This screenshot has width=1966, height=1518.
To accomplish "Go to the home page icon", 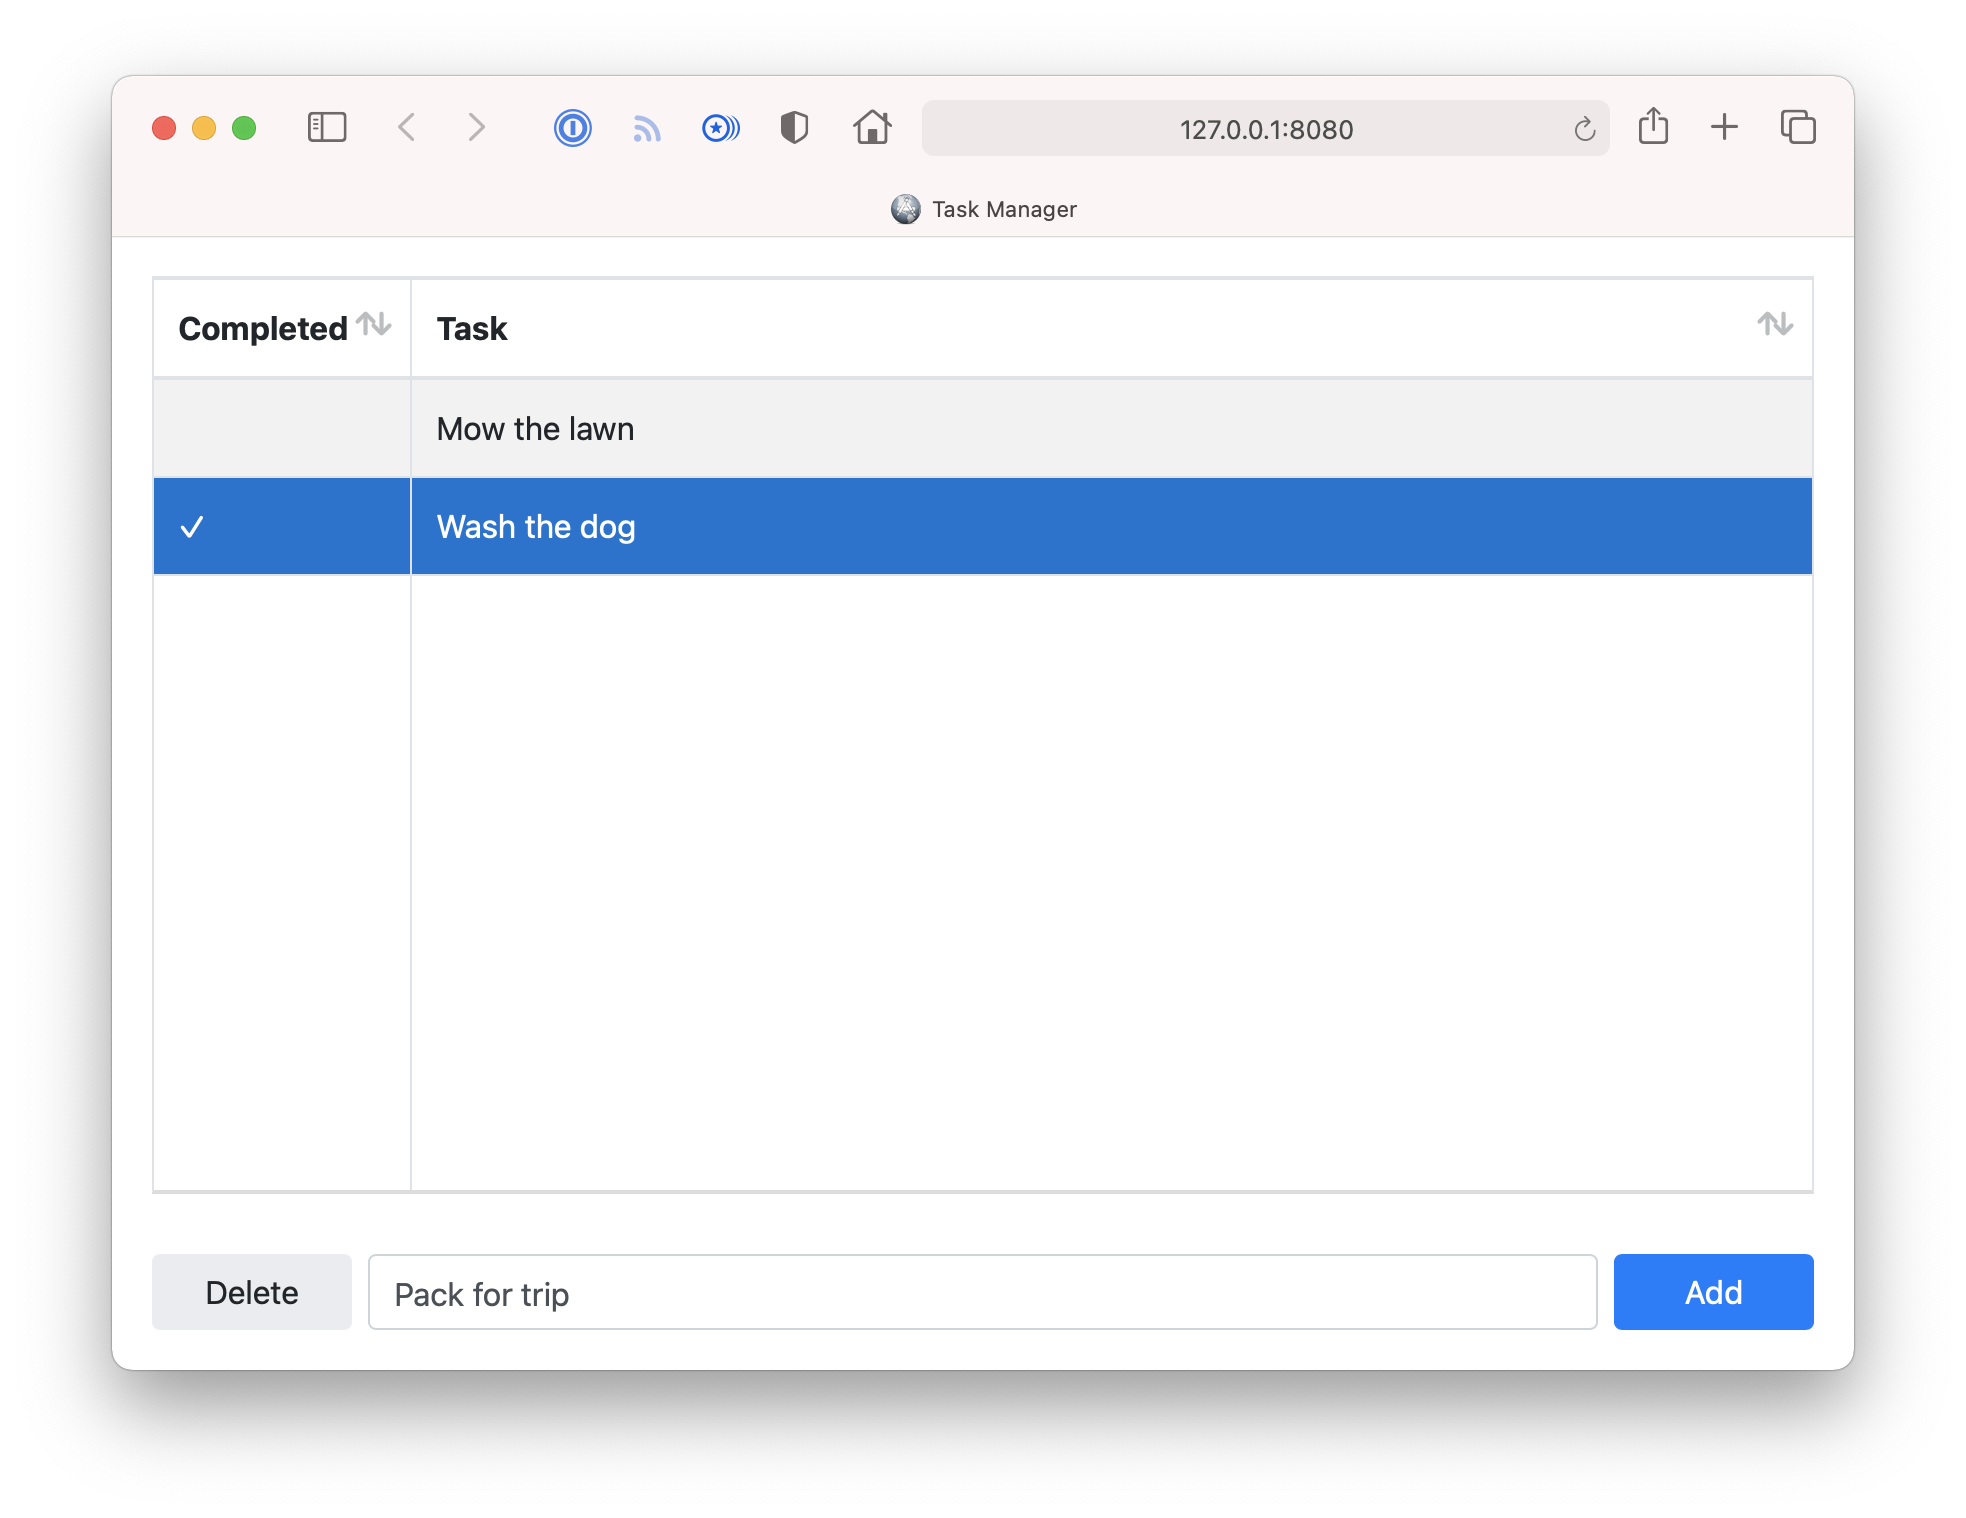I will coord(872,128).
